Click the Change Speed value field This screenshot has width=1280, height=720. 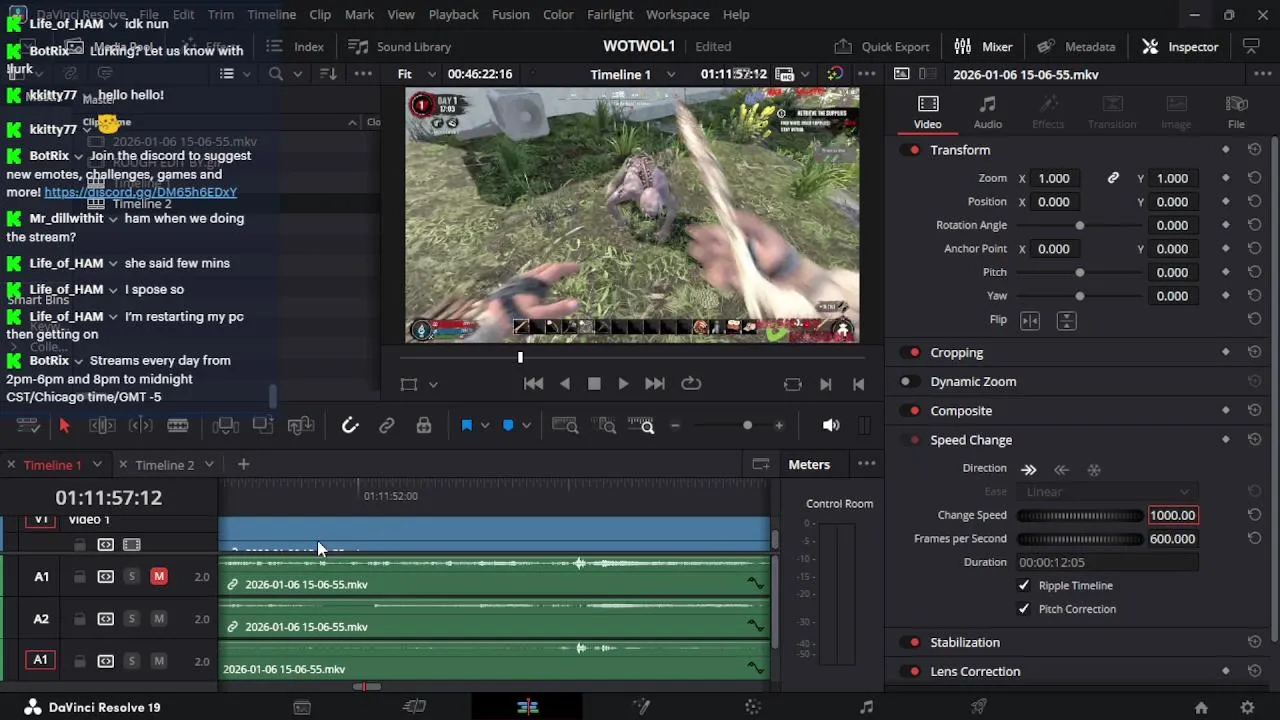click(1172, 516)
